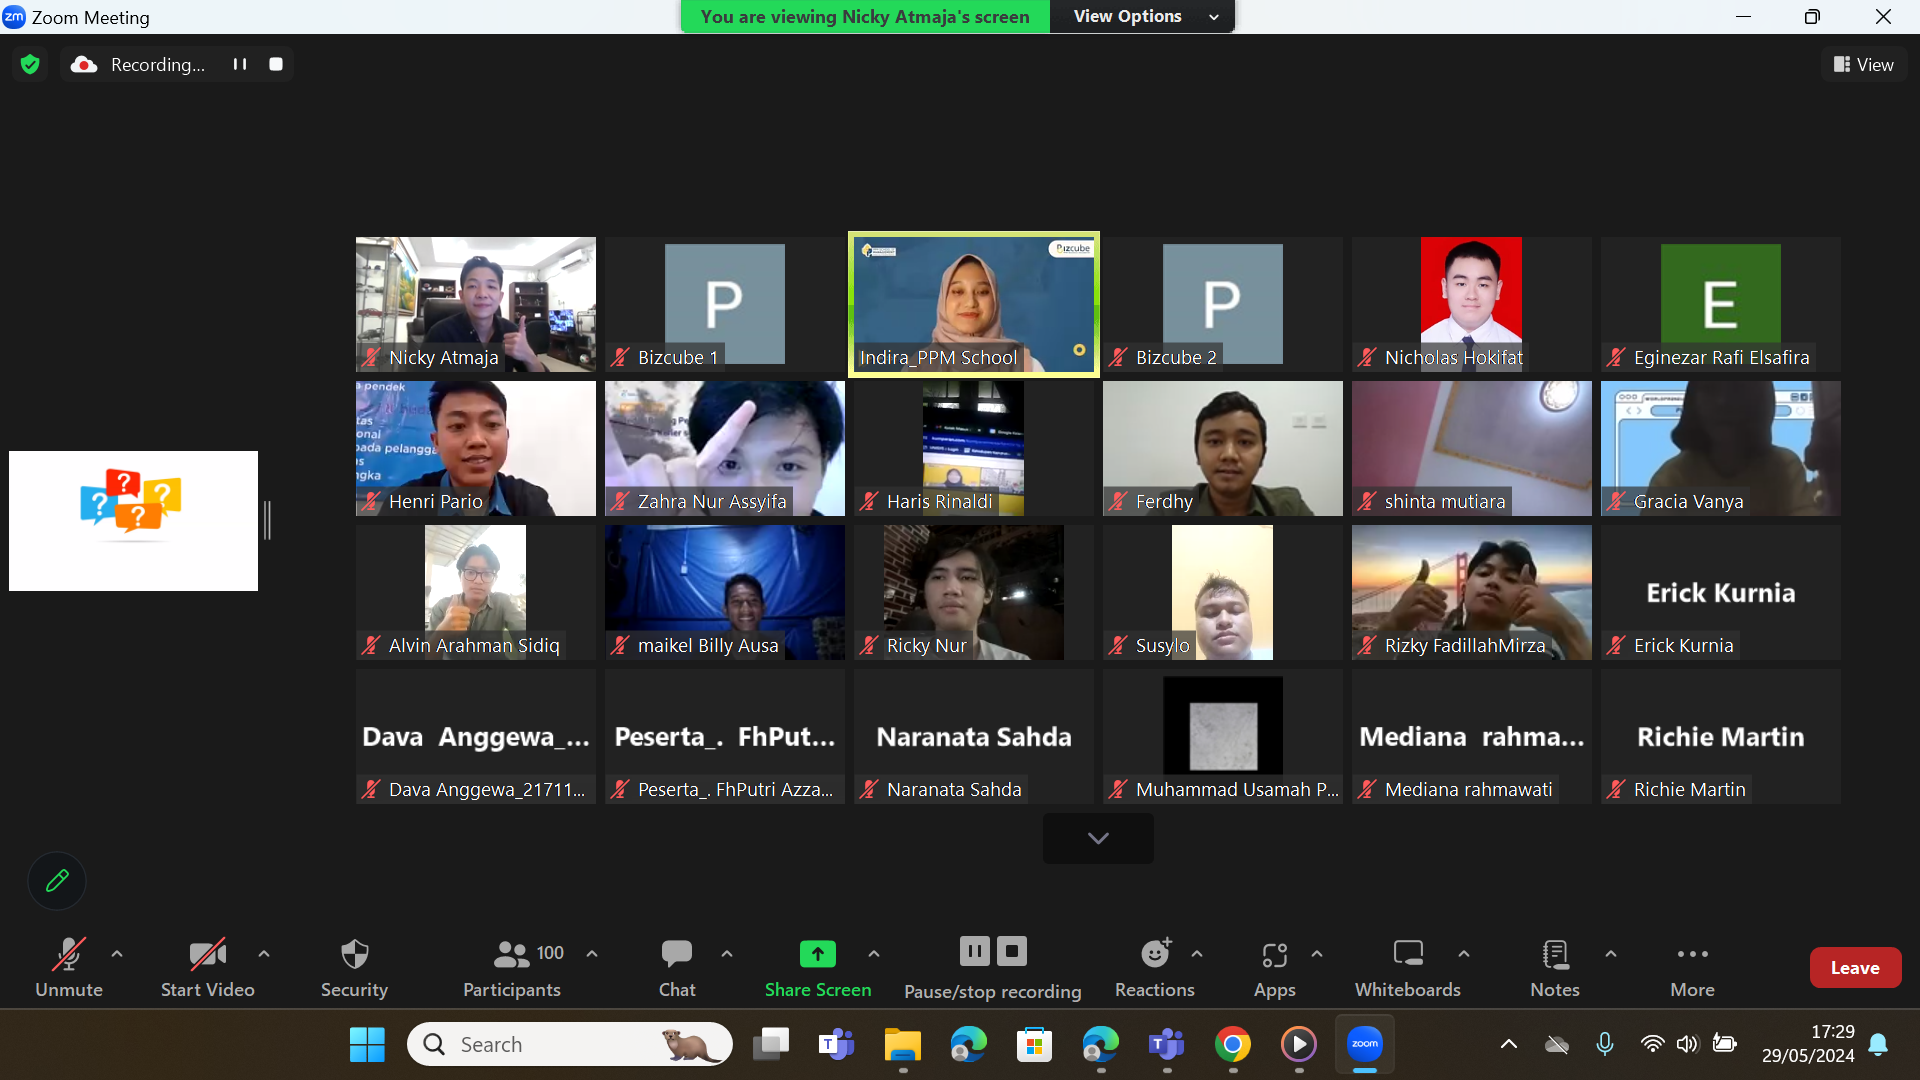Screen dimensions: 1920x1080
Task: Expand the View Options dropdown
Action: 1143,16
